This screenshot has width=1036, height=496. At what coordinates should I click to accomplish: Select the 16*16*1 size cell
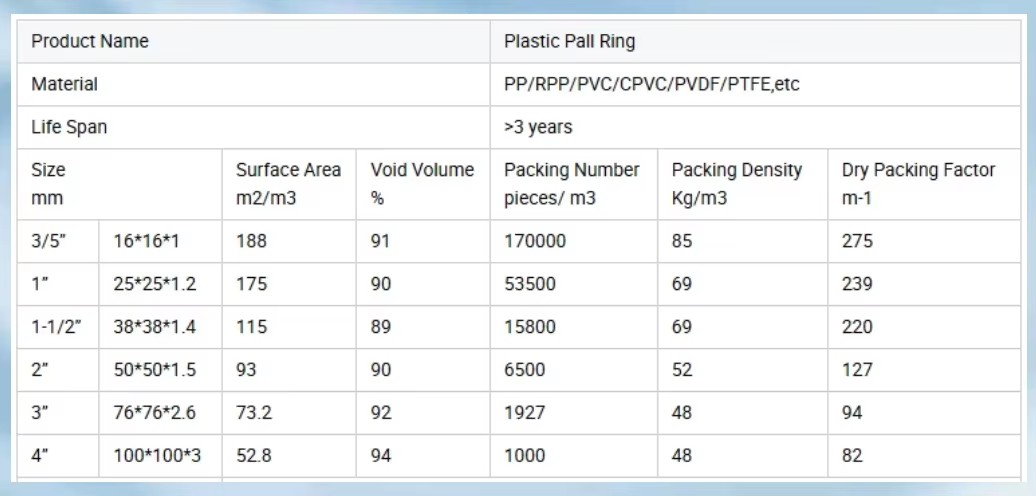click(160, 241)
